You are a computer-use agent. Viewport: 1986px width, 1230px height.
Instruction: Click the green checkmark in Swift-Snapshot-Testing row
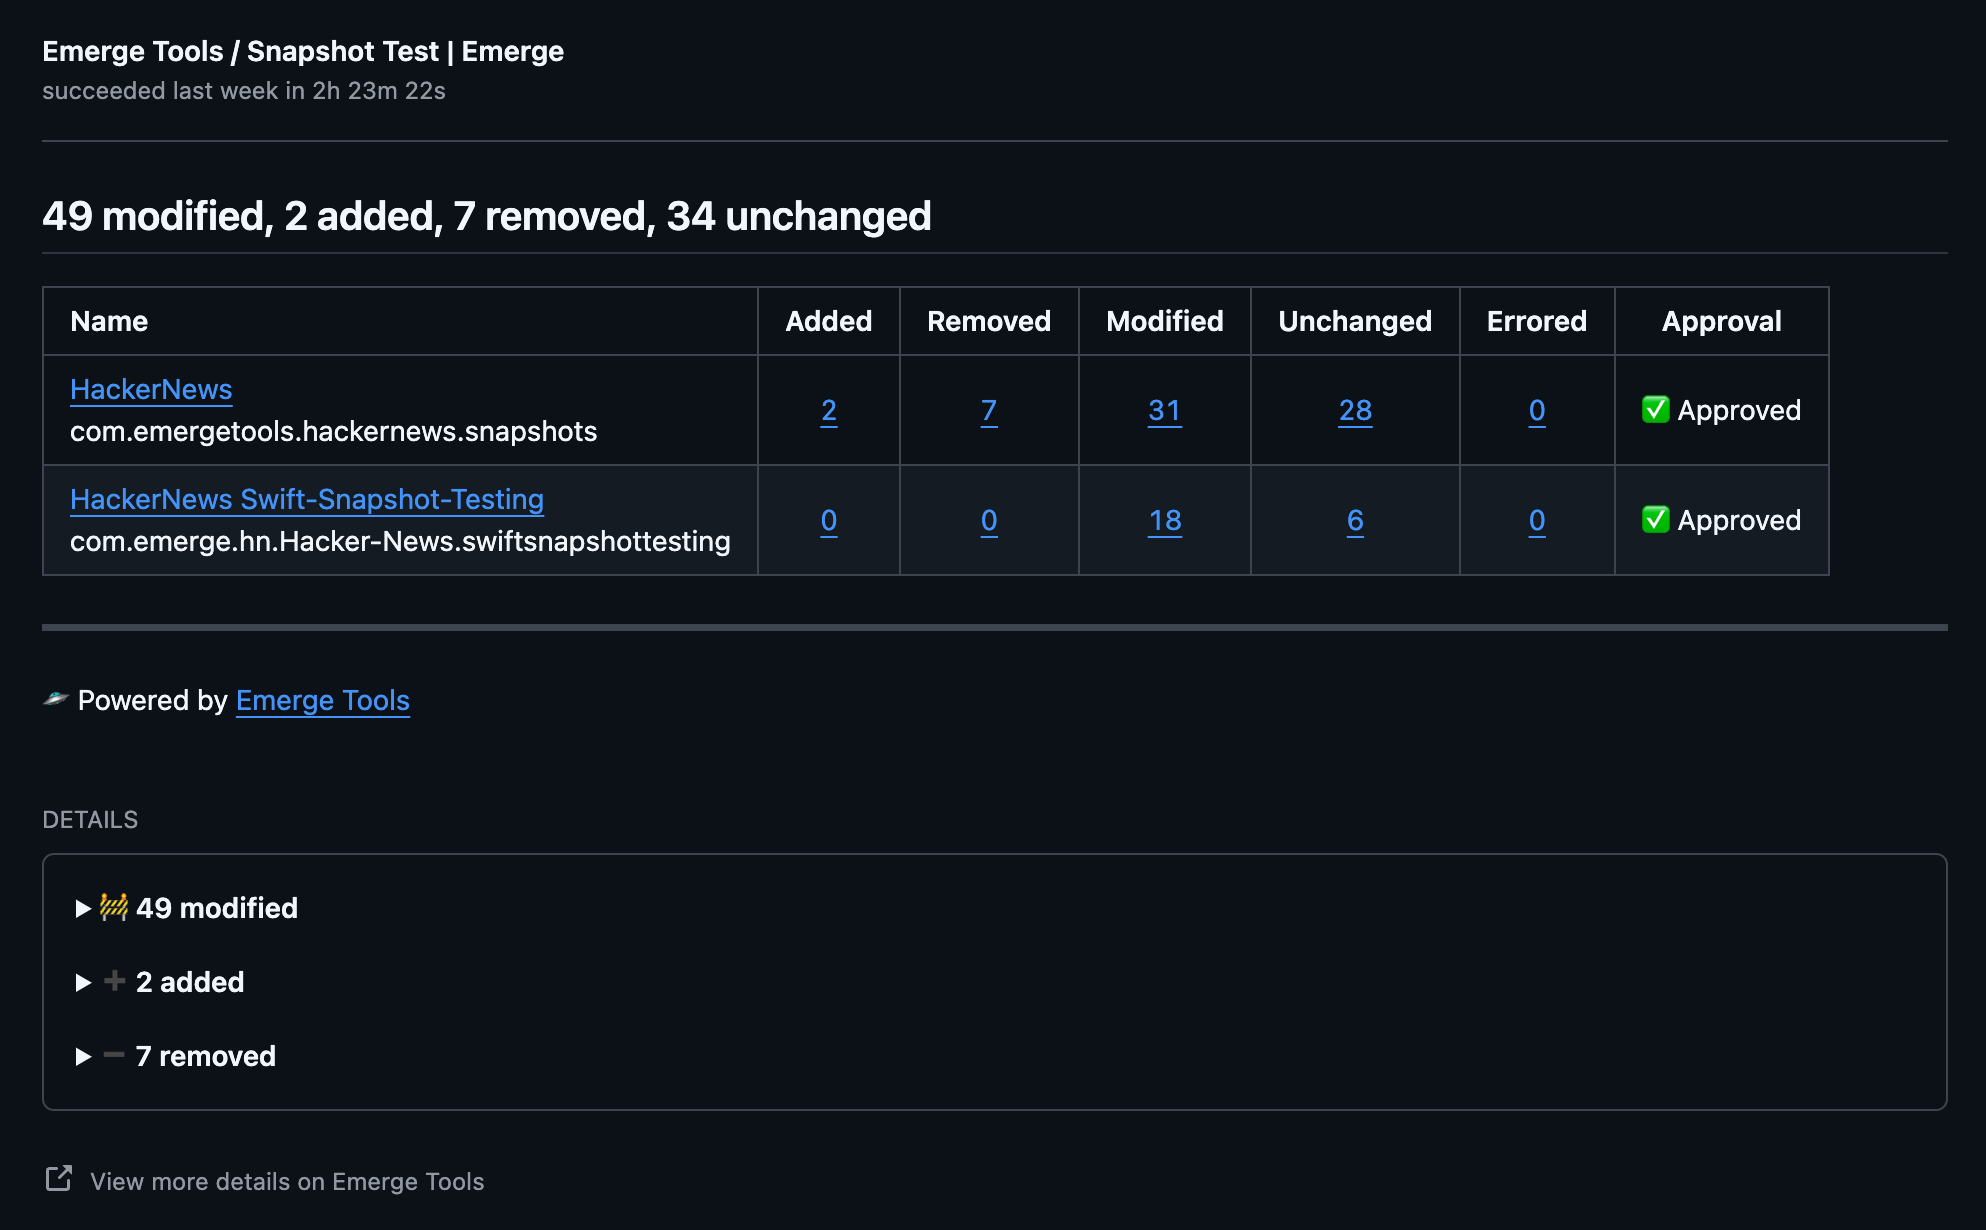1655,520
